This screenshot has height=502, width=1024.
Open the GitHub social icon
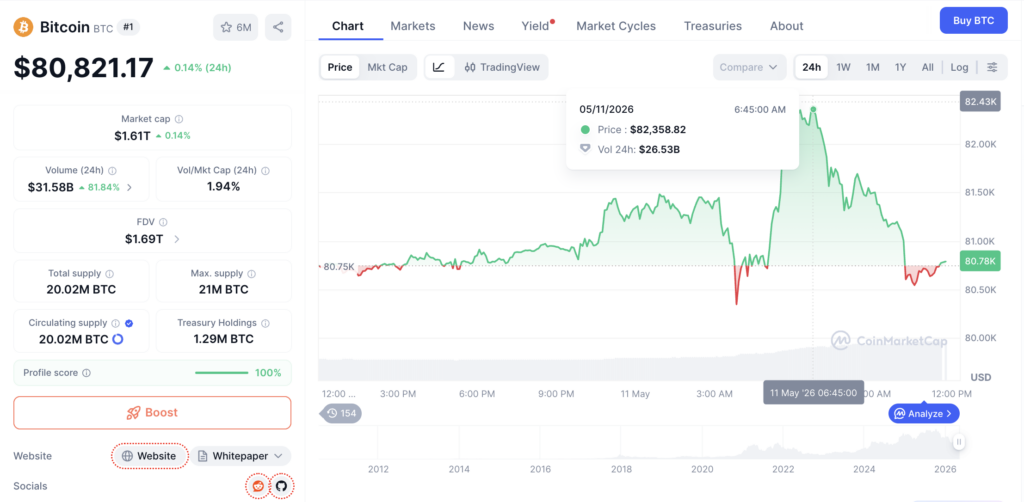pos(281,486)
